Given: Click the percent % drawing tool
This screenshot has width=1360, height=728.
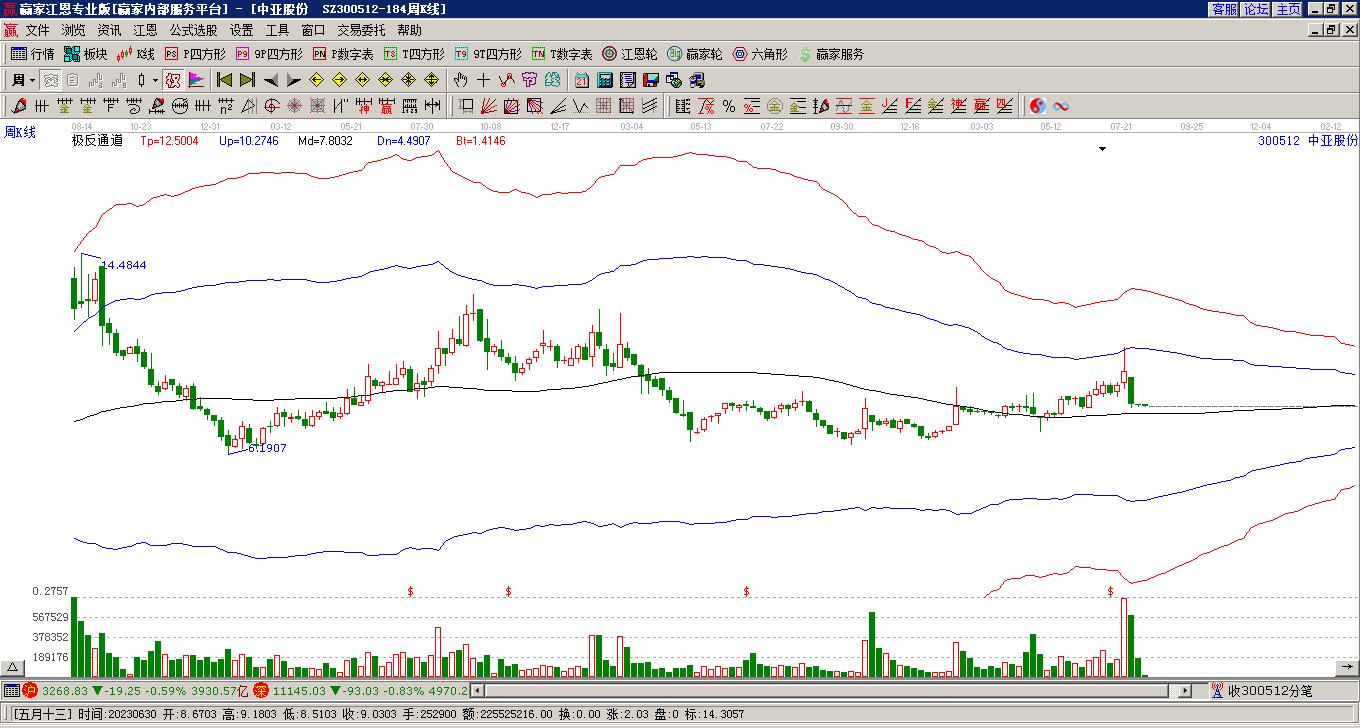Looking at the screenshot, I should (x=729, y=106).
